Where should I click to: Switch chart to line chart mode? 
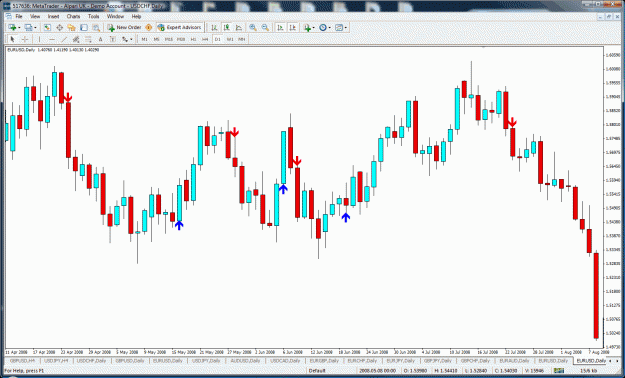pyautogui.click(x=239, y=28)
